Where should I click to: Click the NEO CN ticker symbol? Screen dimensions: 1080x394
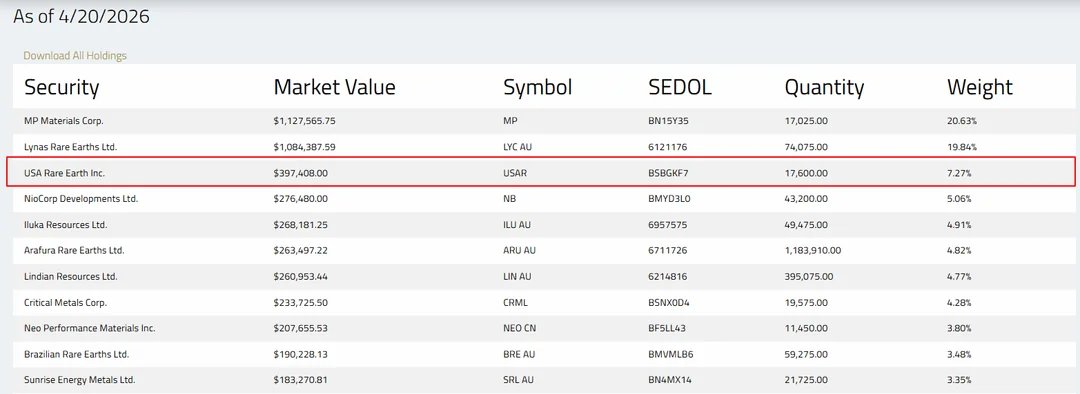click(x=520, y=329)
